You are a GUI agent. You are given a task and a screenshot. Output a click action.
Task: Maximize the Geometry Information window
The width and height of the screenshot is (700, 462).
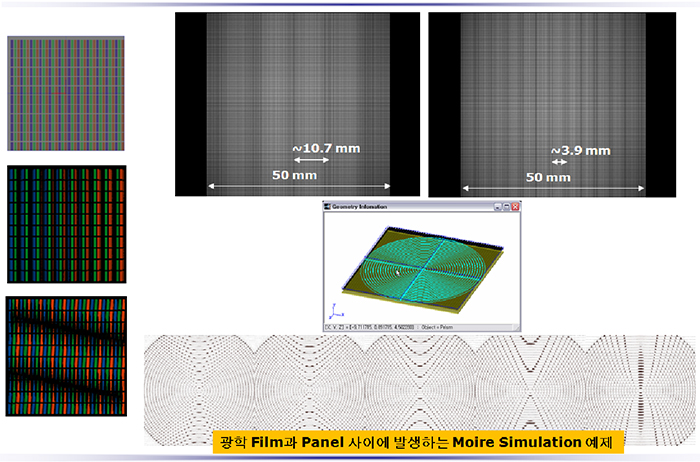click(x=505, y=207)
